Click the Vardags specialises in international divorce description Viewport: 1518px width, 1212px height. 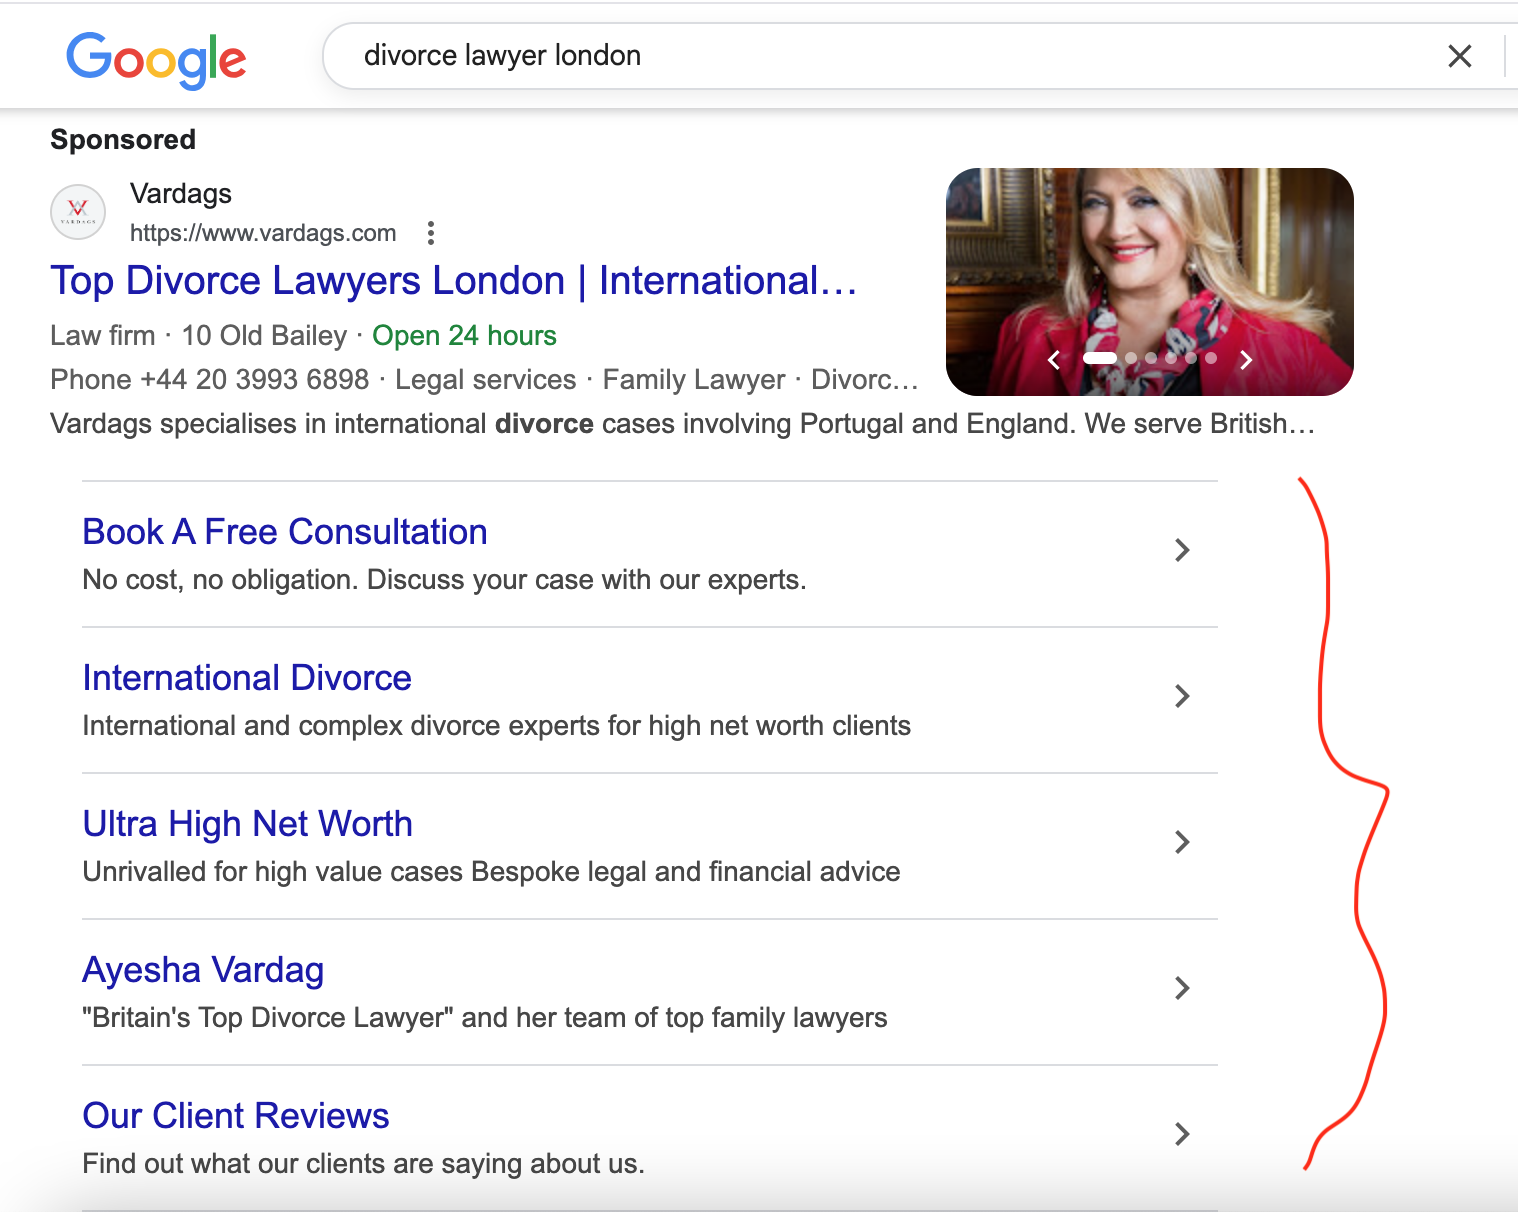[x=682, y=424]
